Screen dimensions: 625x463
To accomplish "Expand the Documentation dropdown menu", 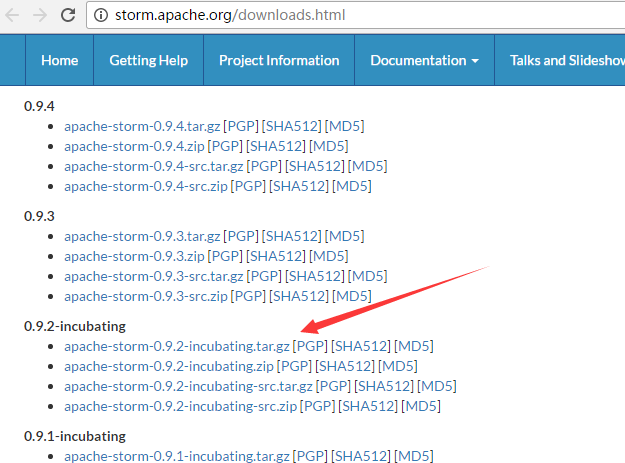I will pyautogui.click(x=425, y=60).
